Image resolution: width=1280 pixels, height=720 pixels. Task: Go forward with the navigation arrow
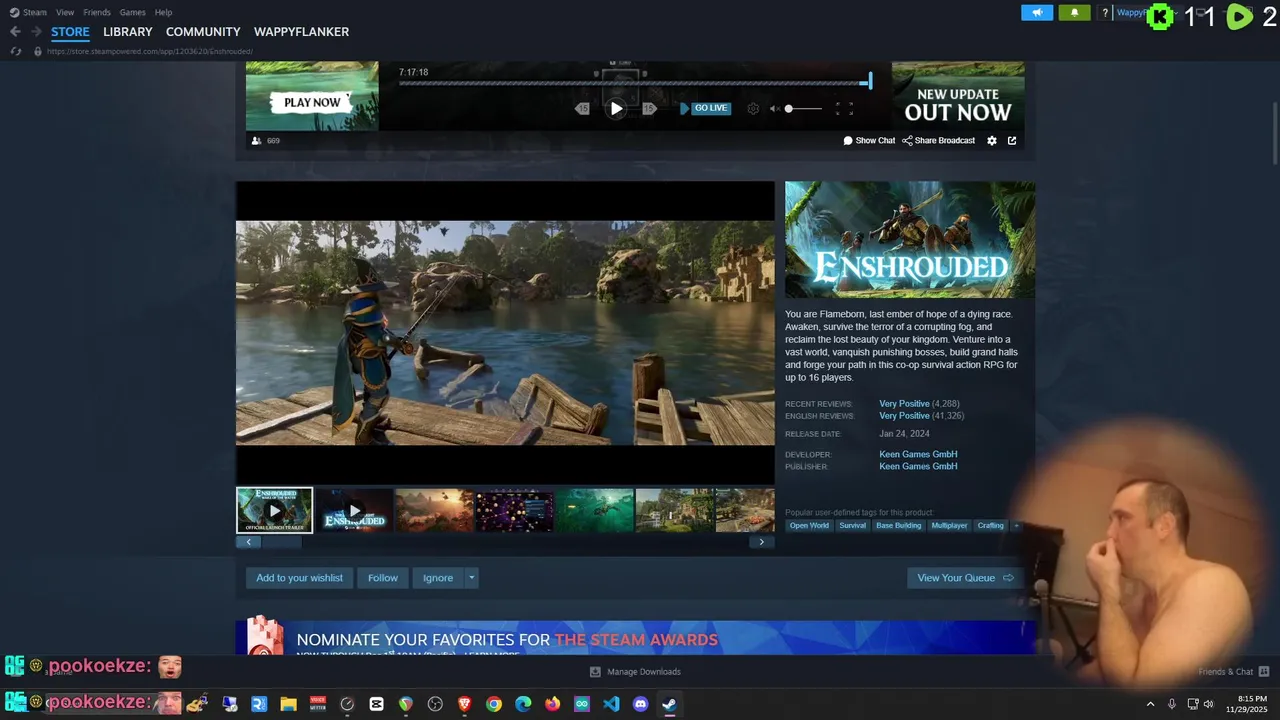(36, 32)
